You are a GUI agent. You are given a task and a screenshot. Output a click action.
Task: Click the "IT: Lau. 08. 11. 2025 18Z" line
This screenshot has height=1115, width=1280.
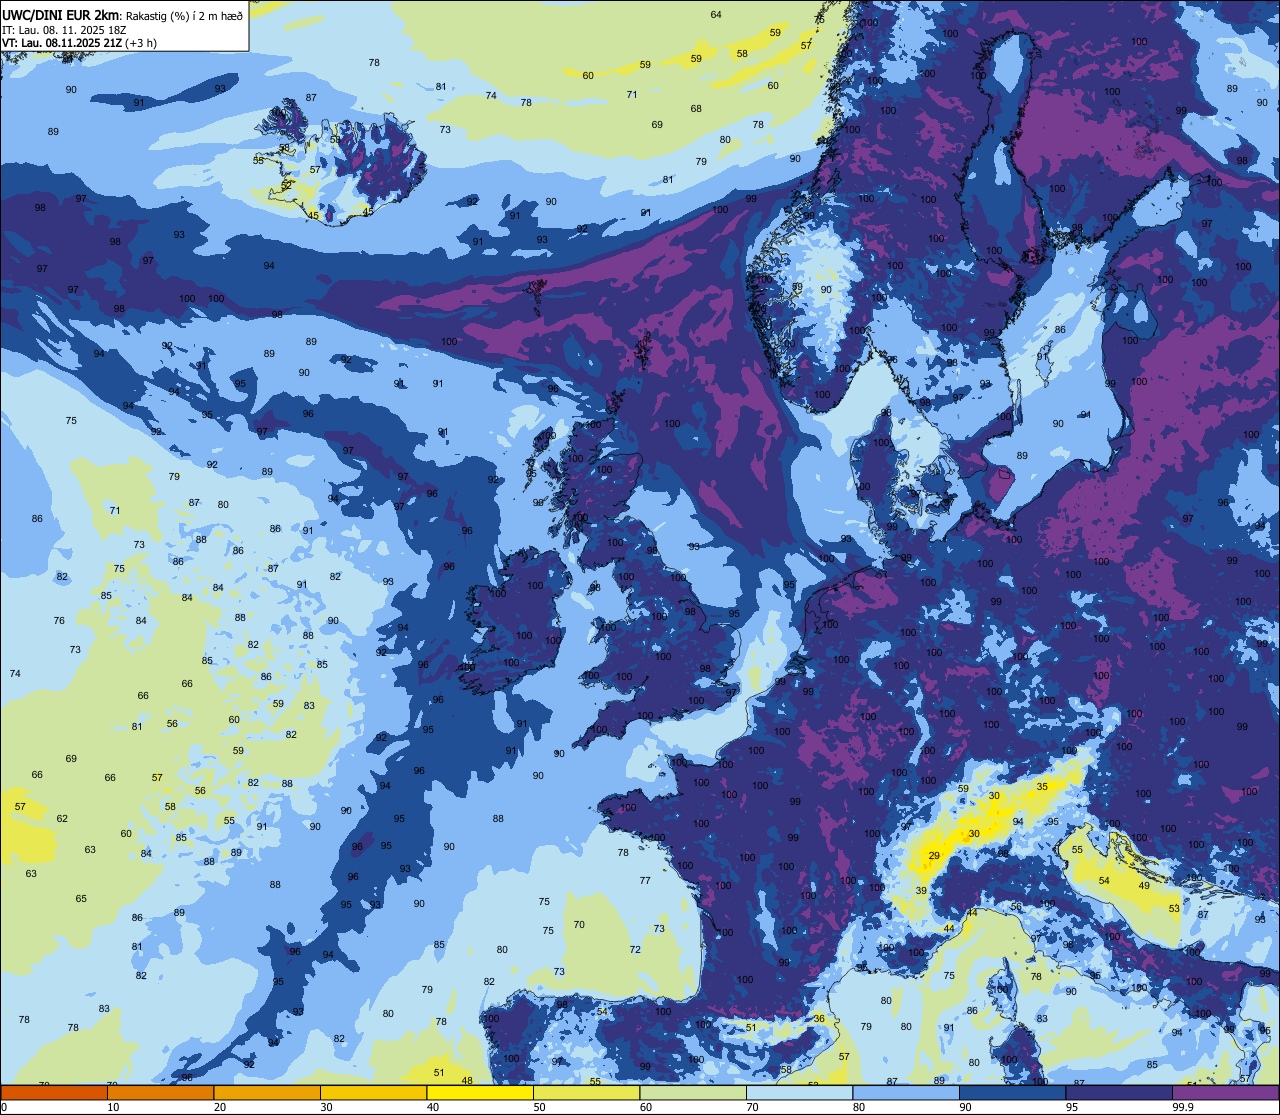point(64,29)
